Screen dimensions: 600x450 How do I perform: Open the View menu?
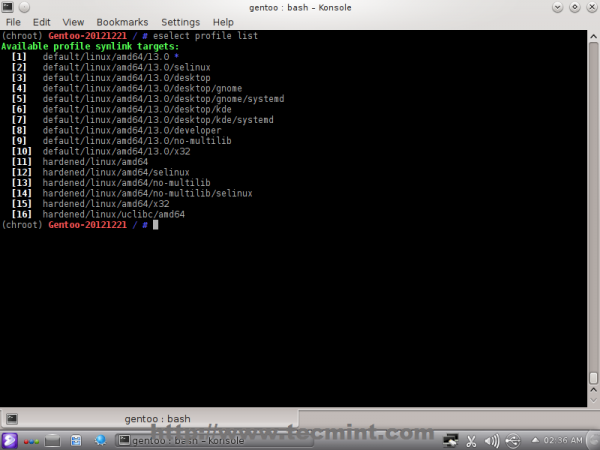click(73, 22)
